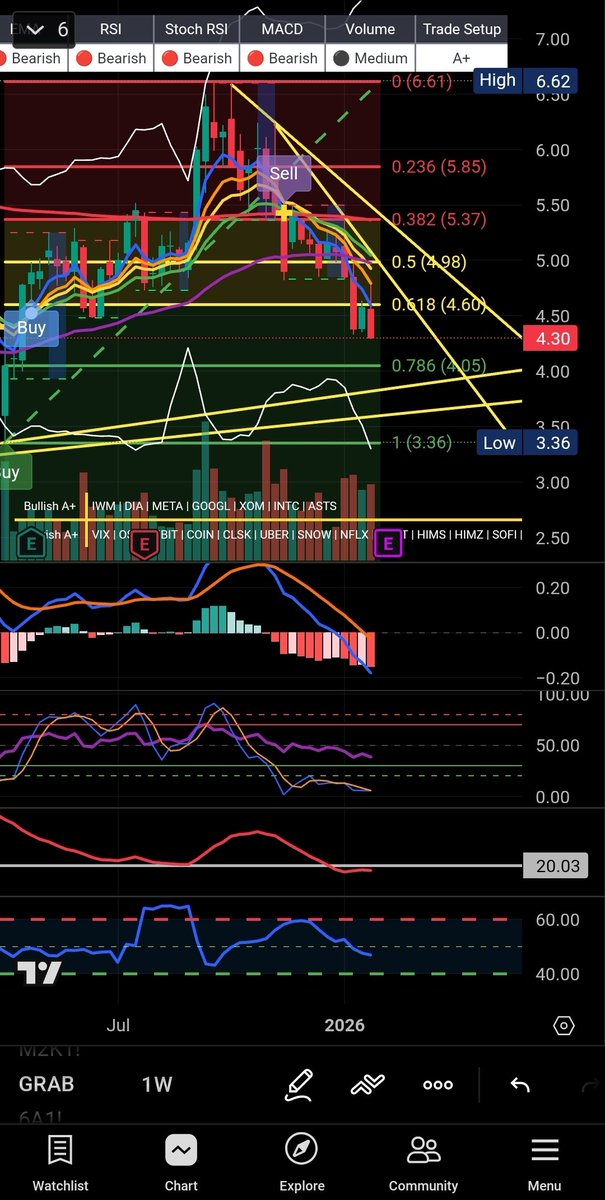This screenshot has height=1200, width=605.
Task: Switch to the Explore tab
Action: click(302, 1162)
